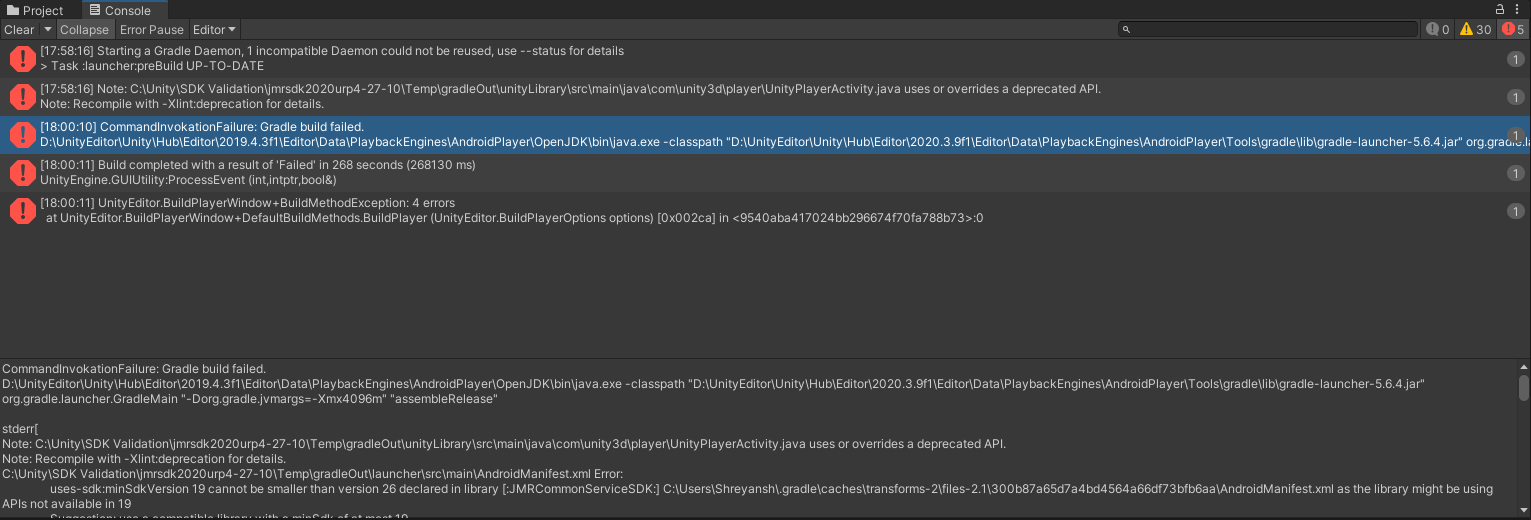Toggle warning messages filter showing 30
This screenshot has width=1531, height=520.
coord(1476,30)
